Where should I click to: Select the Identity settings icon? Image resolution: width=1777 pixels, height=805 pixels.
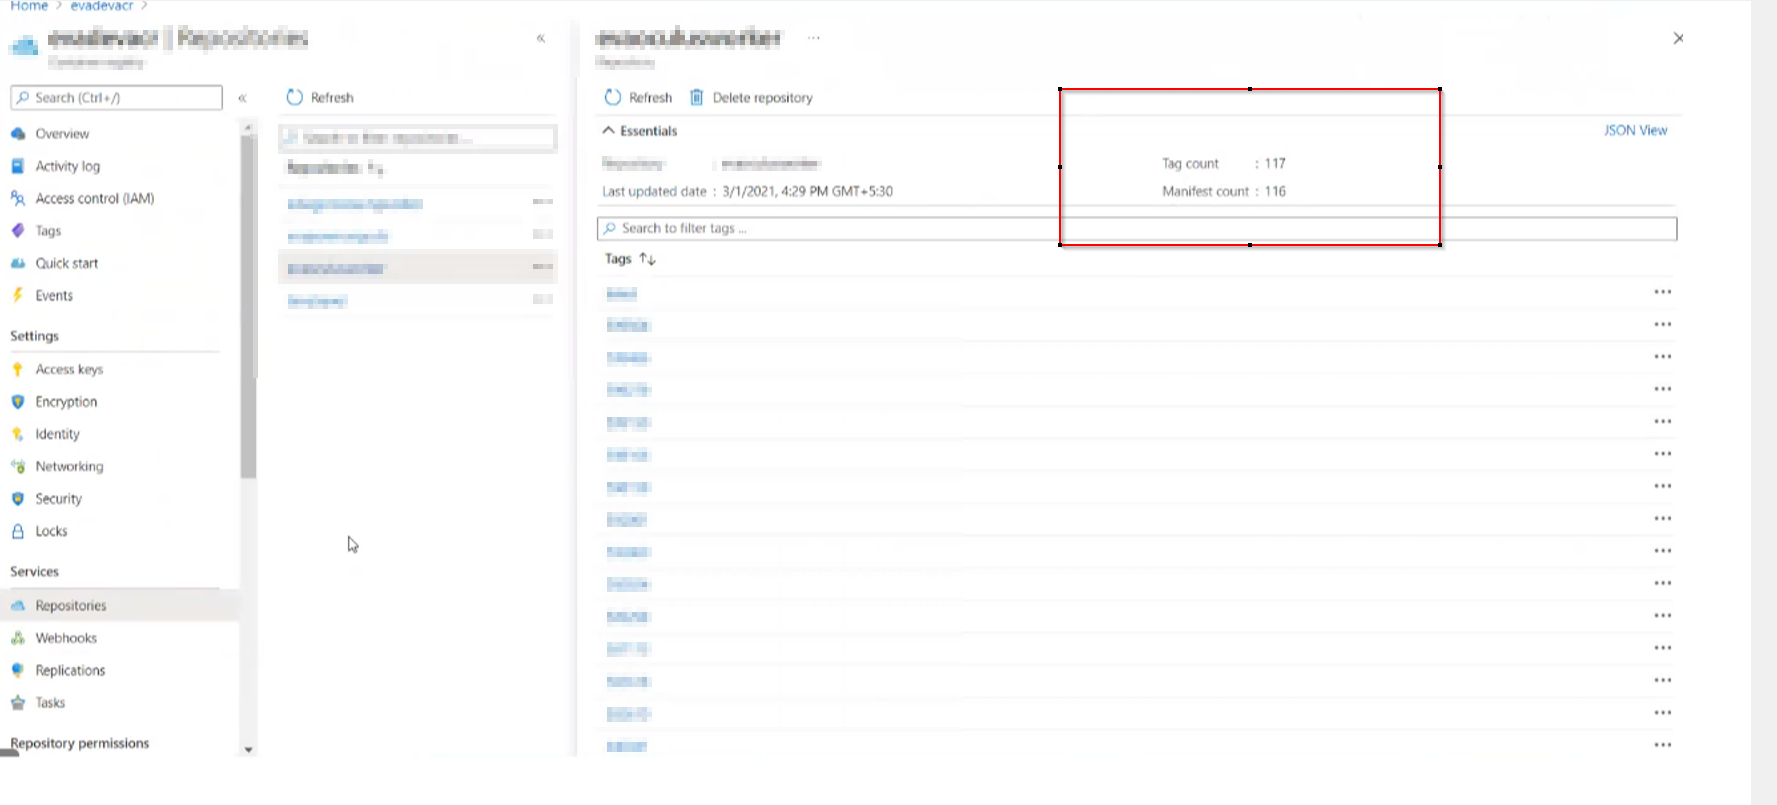click(18, 434)
